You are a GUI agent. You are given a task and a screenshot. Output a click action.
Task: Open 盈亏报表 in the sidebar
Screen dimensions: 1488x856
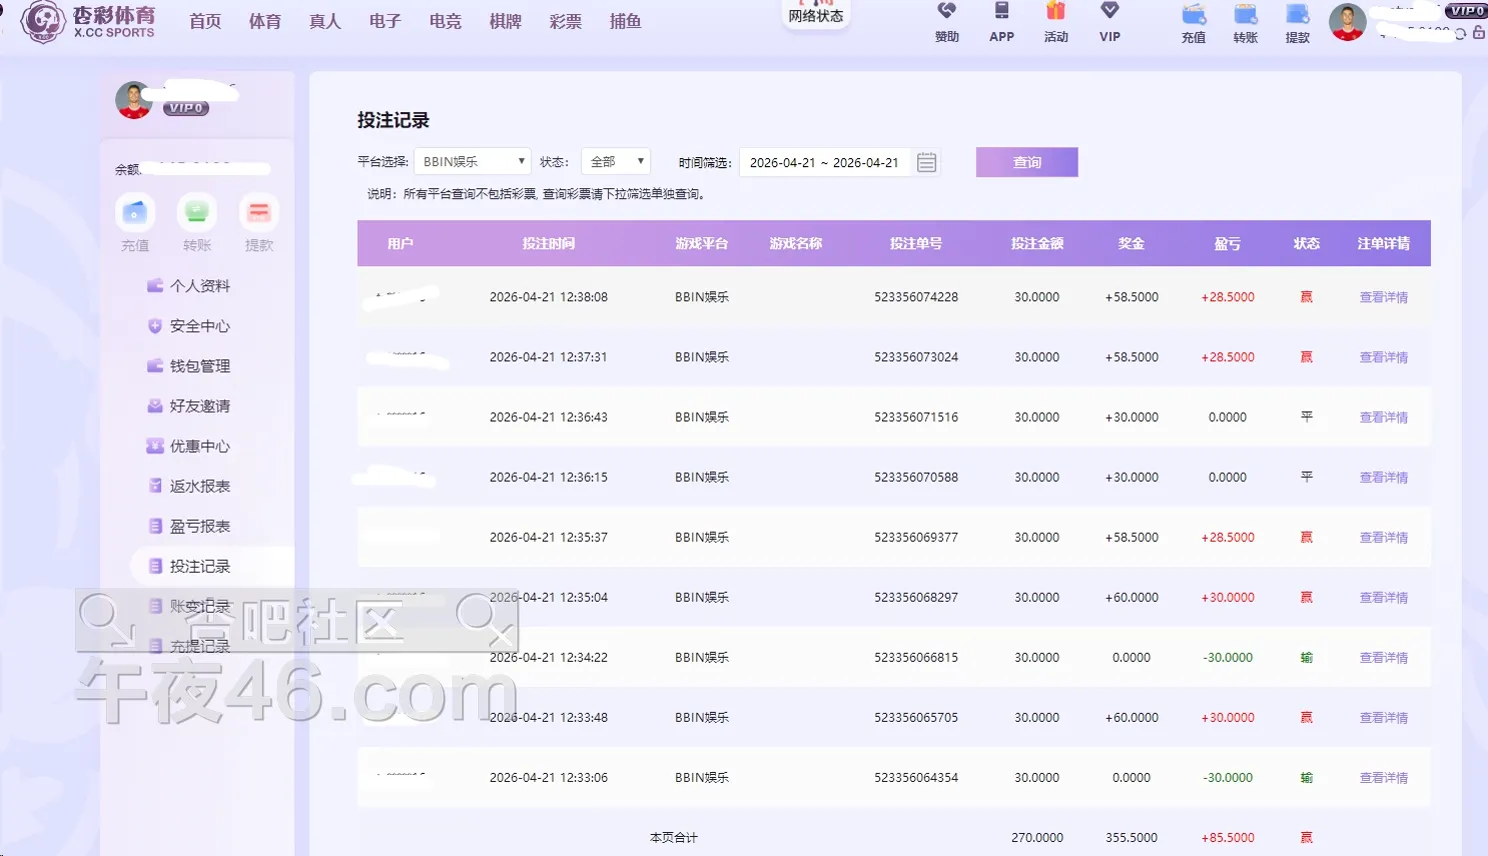point(199,526)
